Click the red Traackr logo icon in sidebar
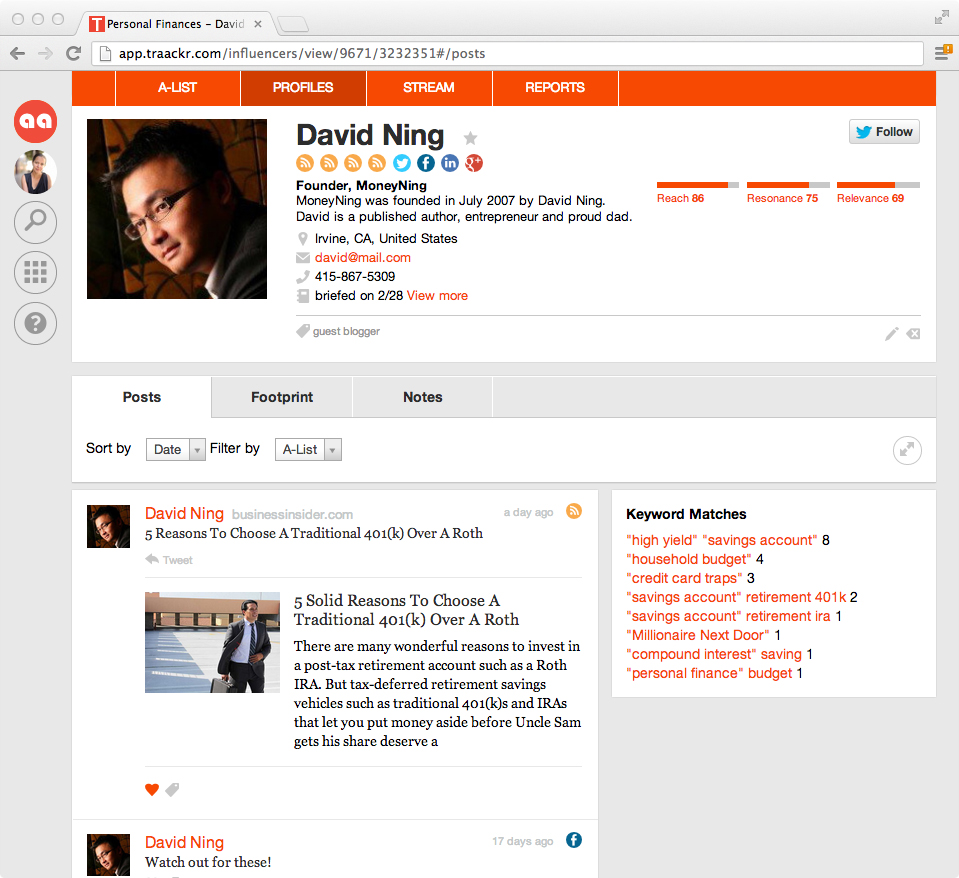959x878 pixels. pos(35,121)
